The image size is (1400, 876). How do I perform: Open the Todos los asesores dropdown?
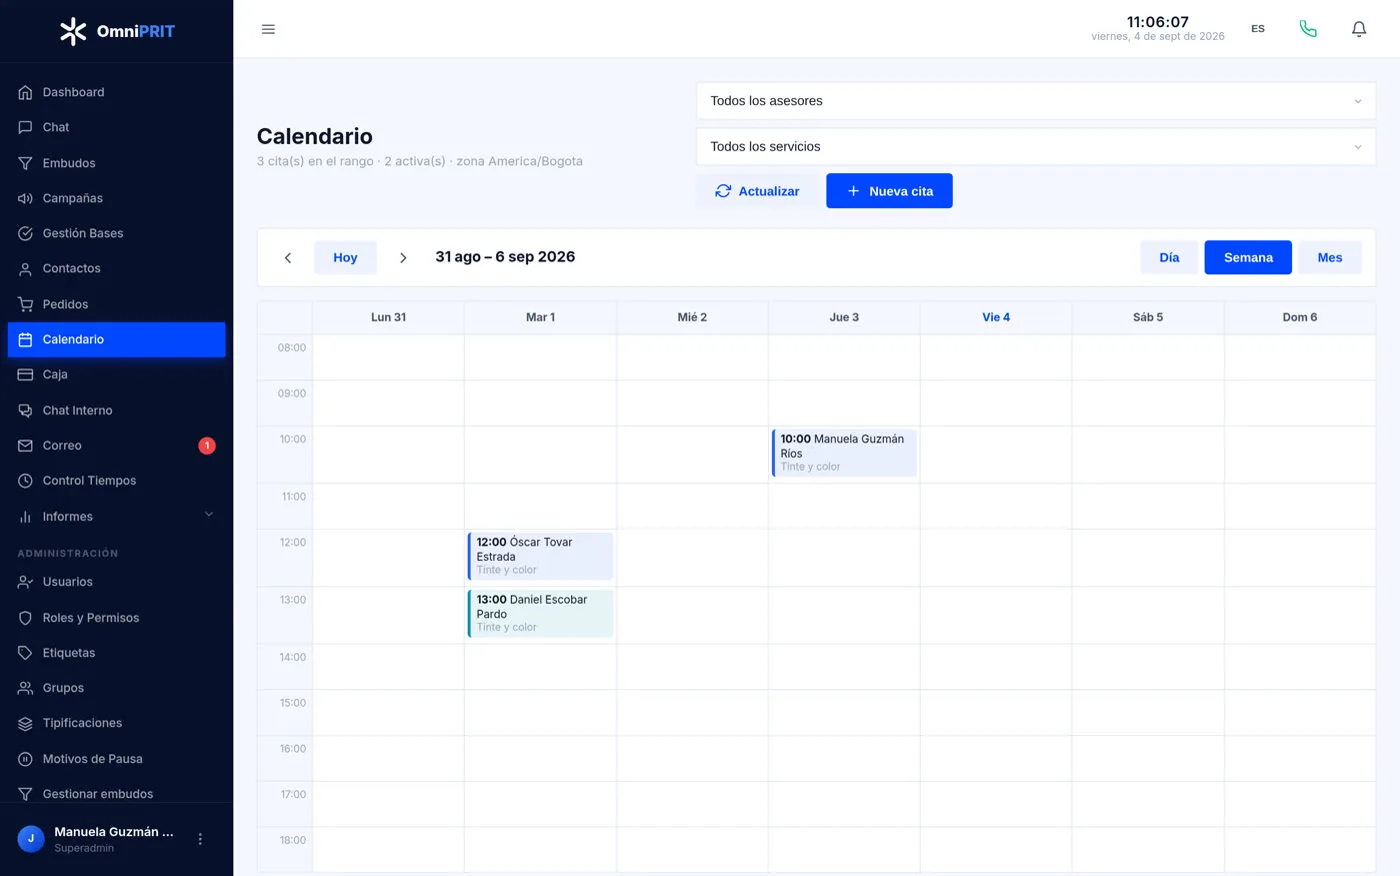1036,101
